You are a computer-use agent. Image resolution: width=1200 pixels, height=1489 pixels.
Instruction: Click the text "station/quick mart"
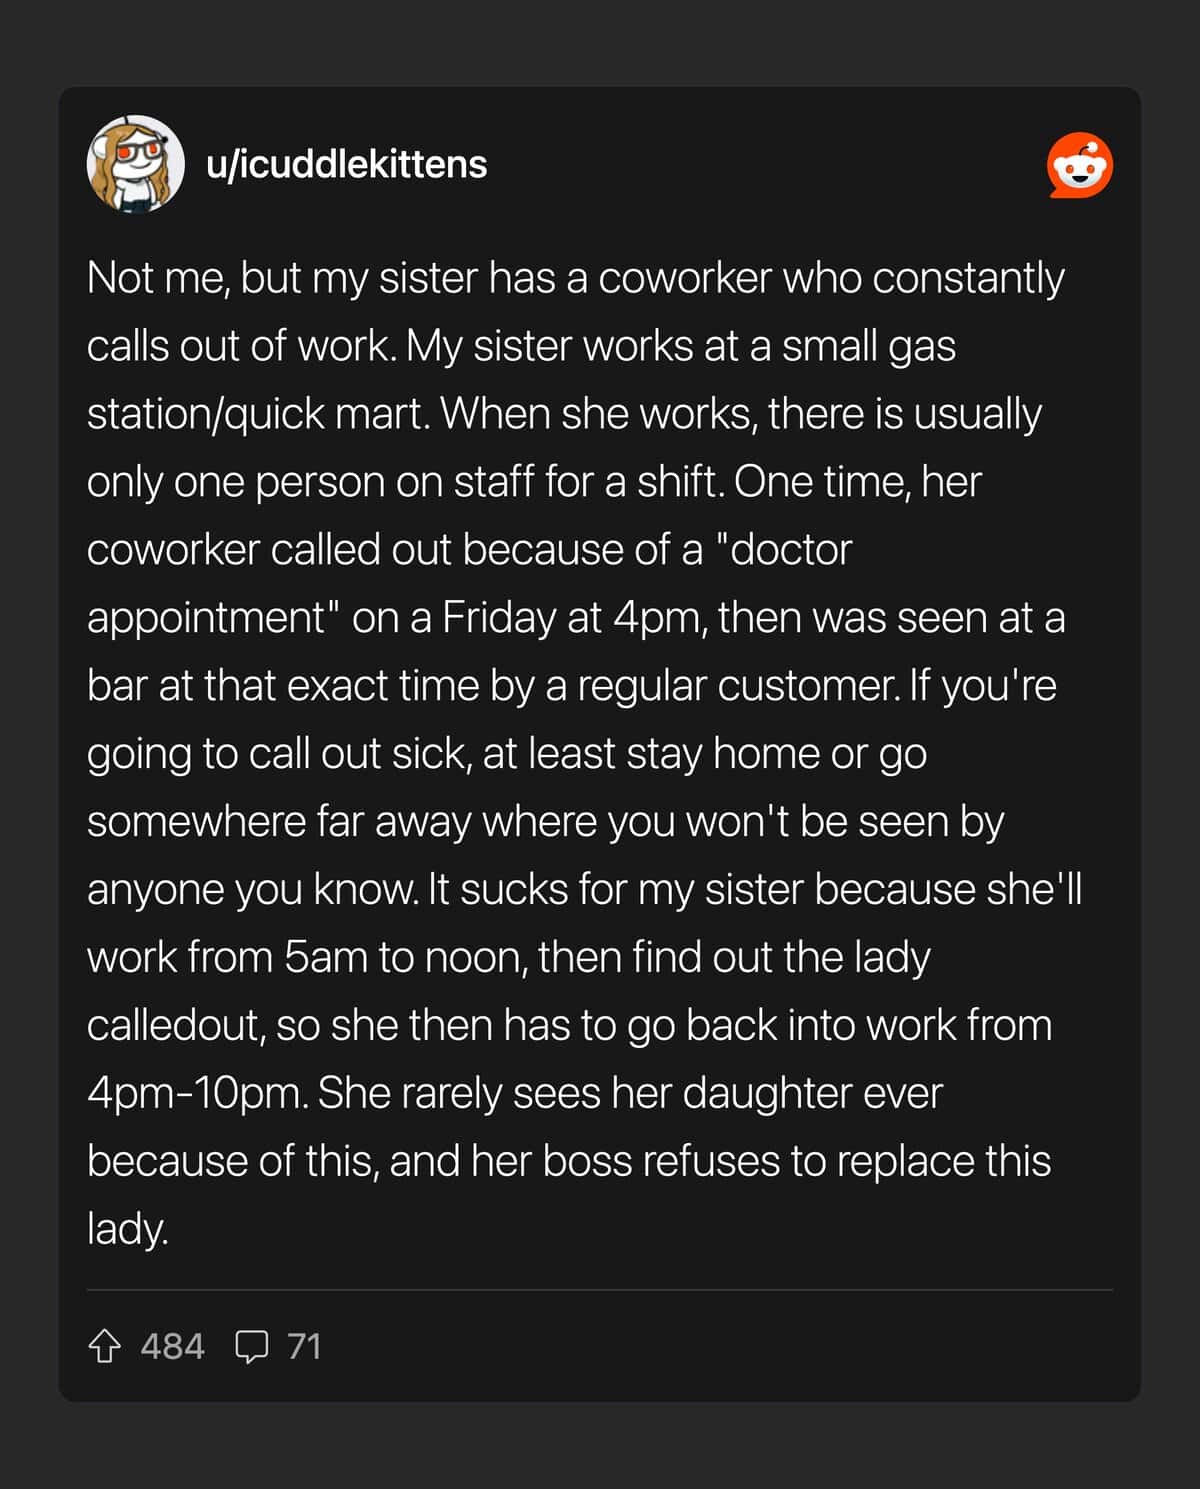click(255, 414)
